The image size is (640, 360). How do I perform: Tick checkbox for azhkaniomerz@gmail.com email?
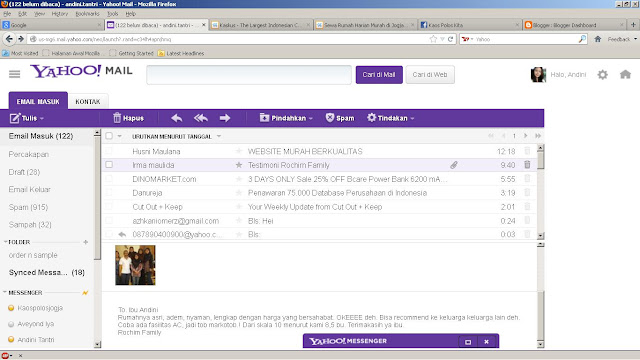pyautogui.click(x=109, y=220)
